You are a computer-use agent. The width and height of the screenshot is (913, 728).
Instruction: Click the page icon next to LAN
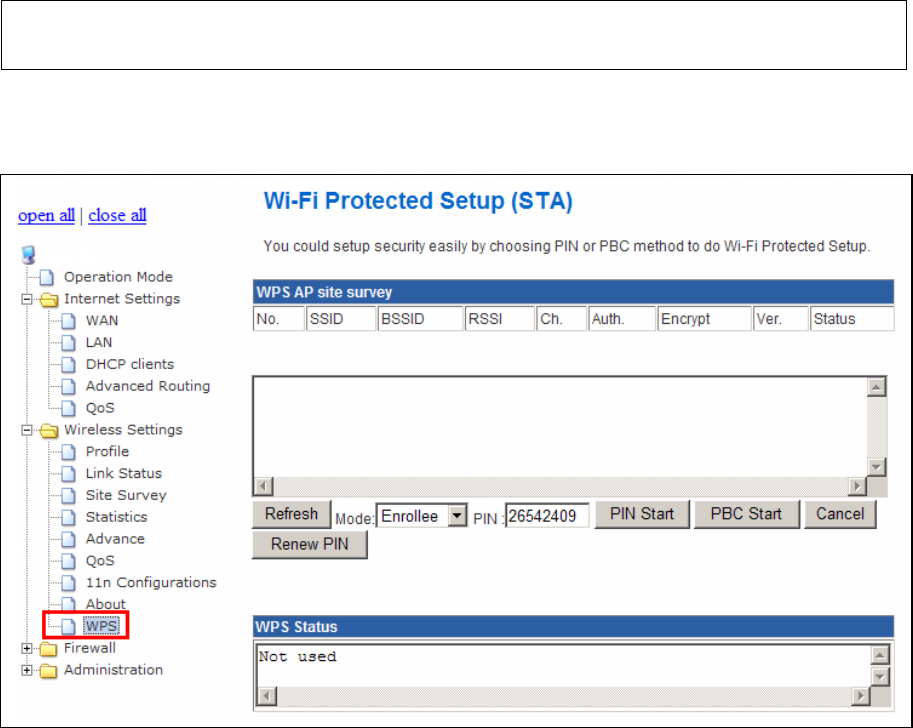click(x=69, y=342)
